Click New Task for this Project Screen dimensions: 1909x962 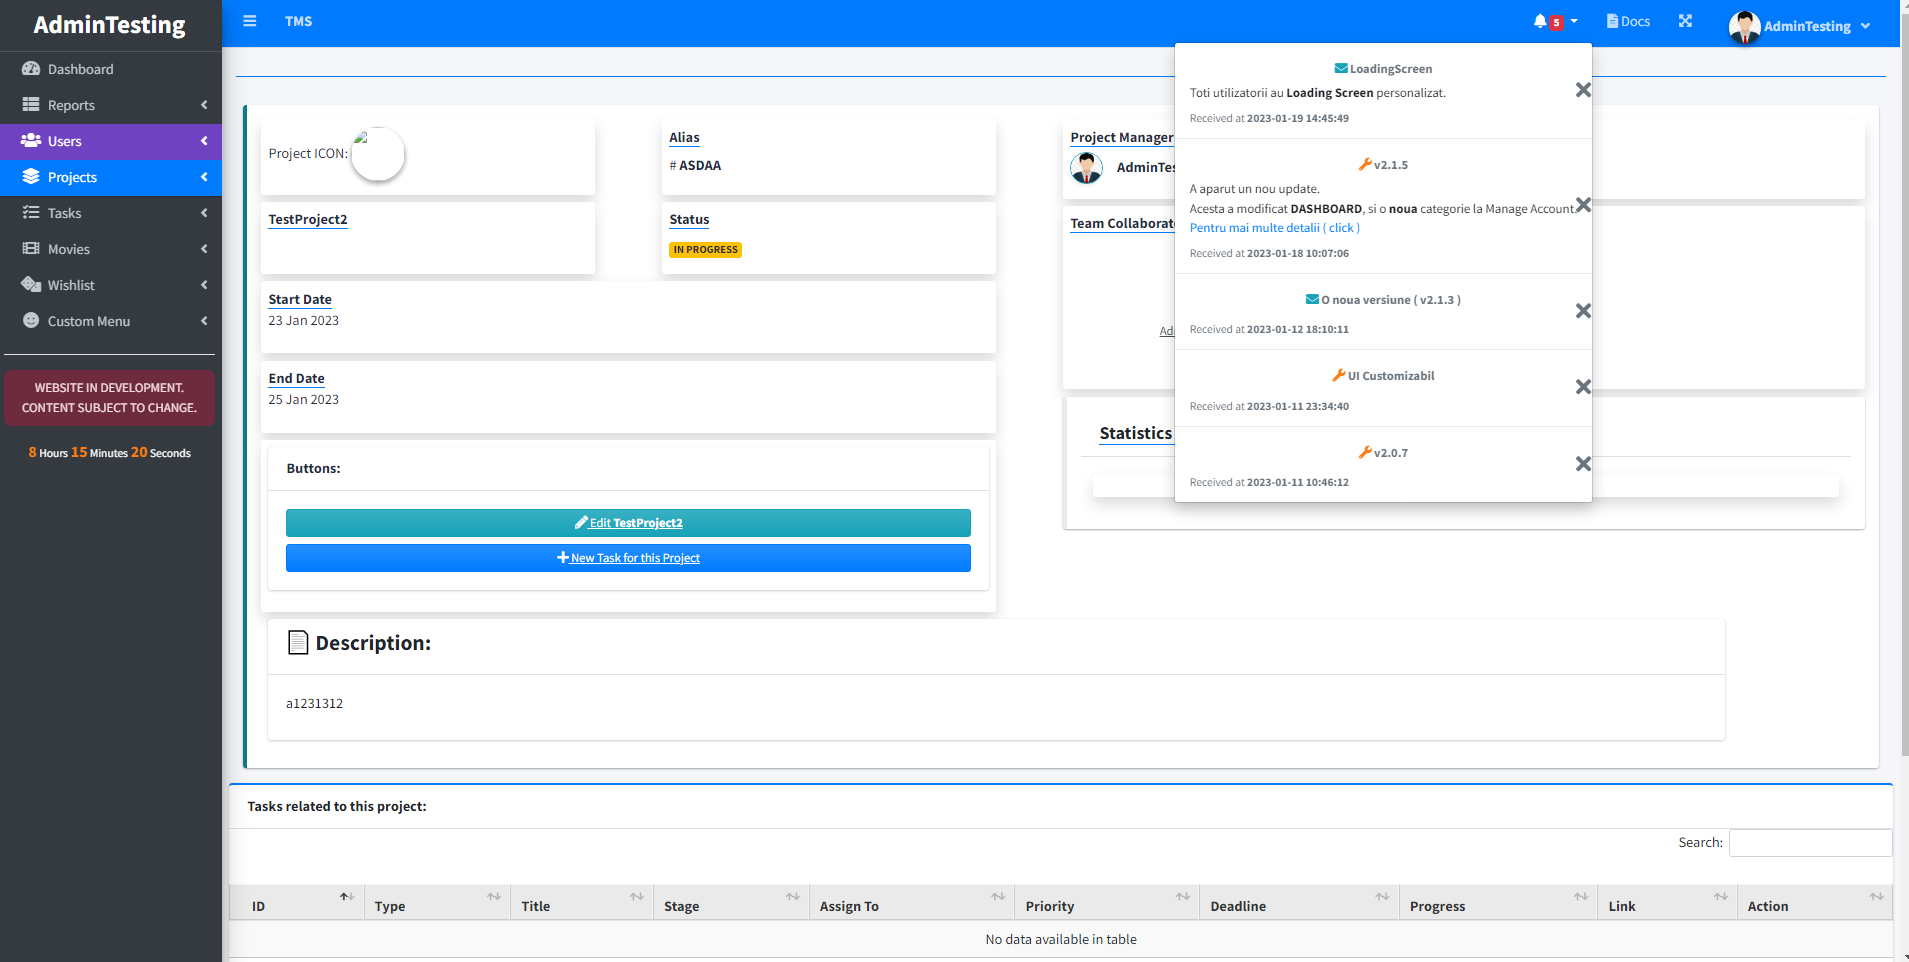(628, 558)
